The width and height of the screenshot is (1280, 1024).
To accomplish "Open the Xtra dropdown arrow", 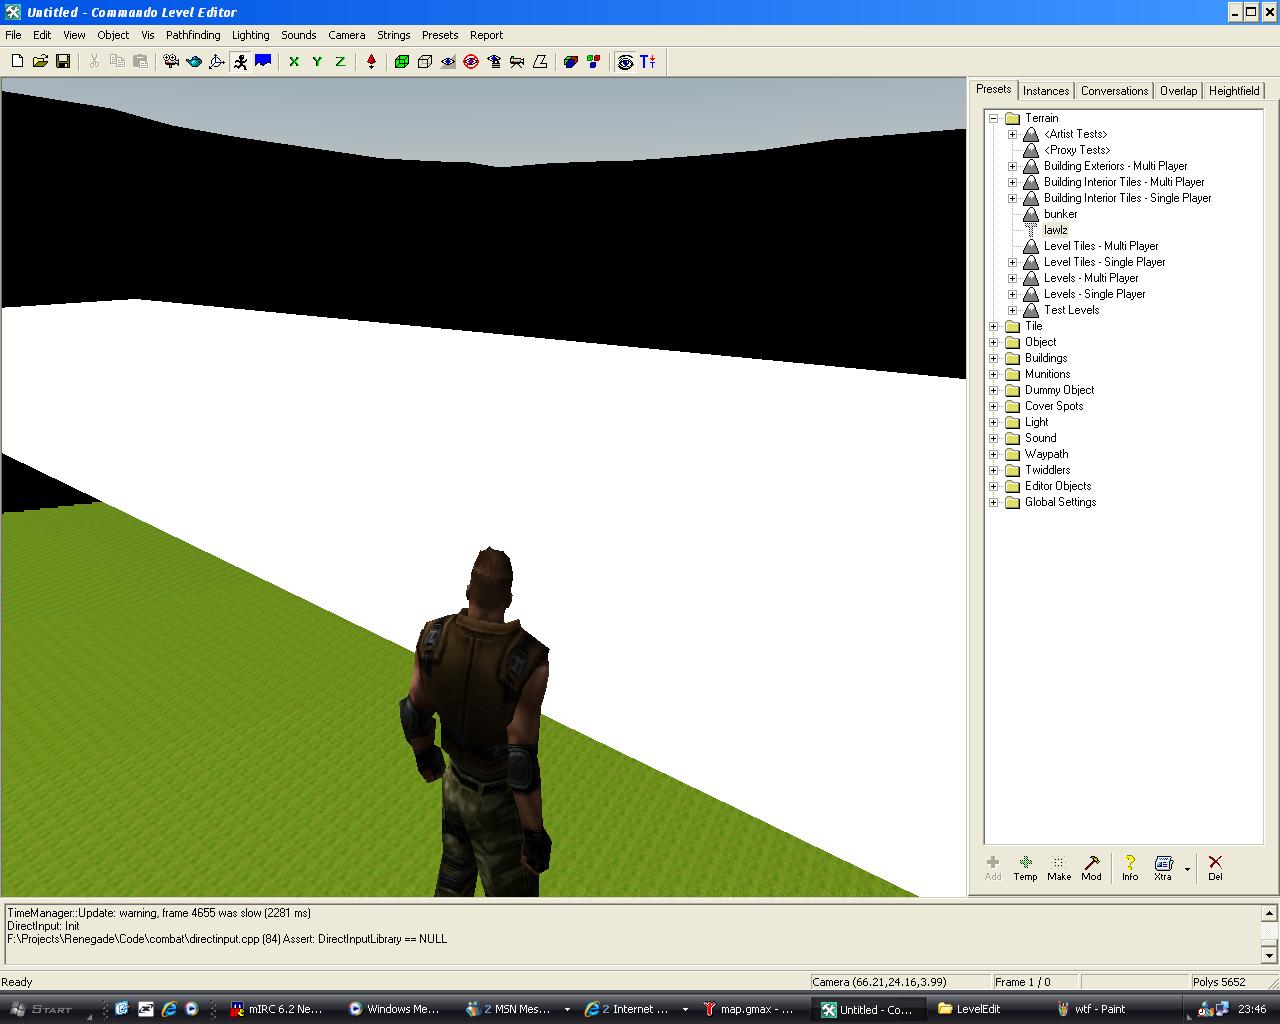I will tap(1187, 868).
